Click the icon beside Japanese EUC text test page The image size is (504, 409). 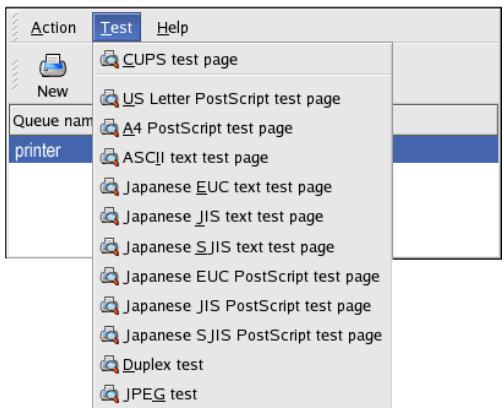(110, 187)
